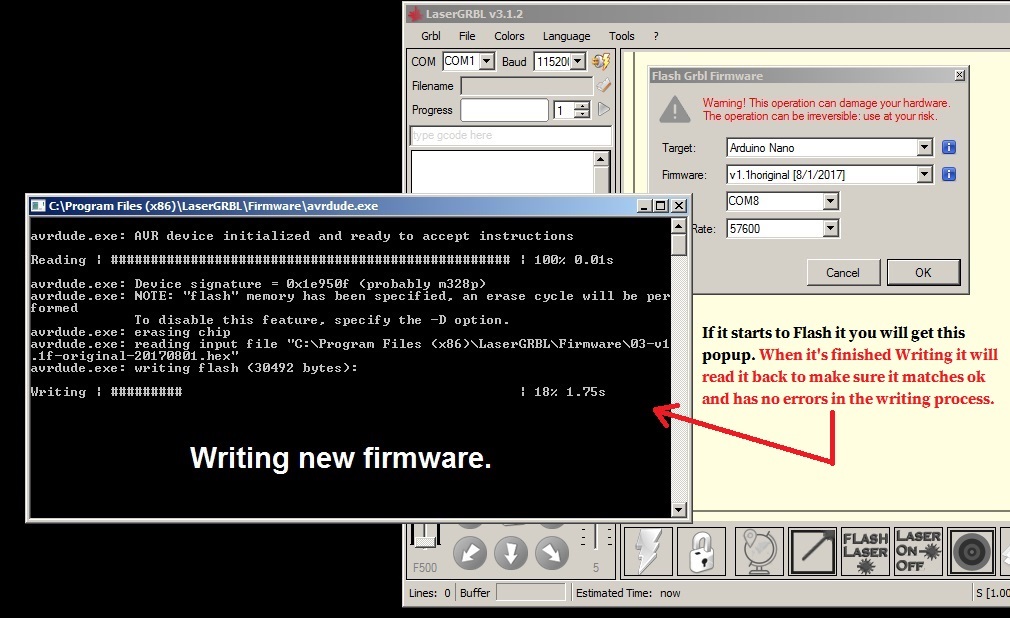The width and height of the screenshot is (1010, 618).
Task: Click the Filename text field
Action: coord(527,86)
